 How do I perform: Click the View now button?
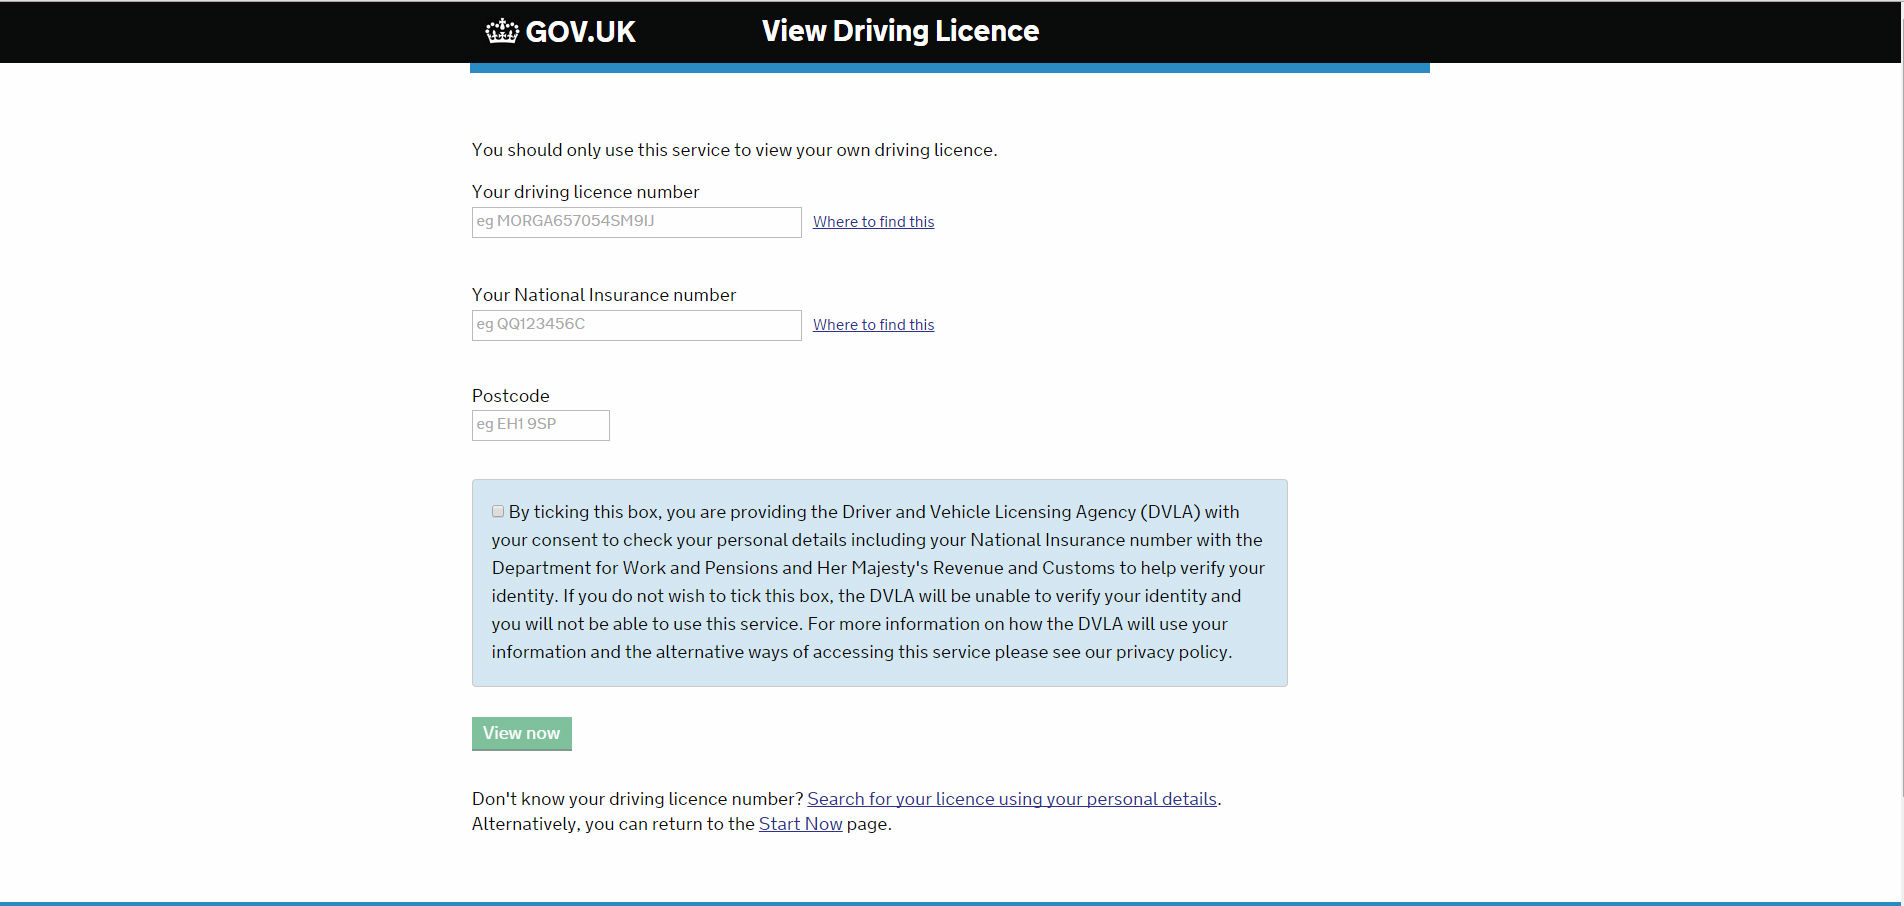[x=522, y=733]
